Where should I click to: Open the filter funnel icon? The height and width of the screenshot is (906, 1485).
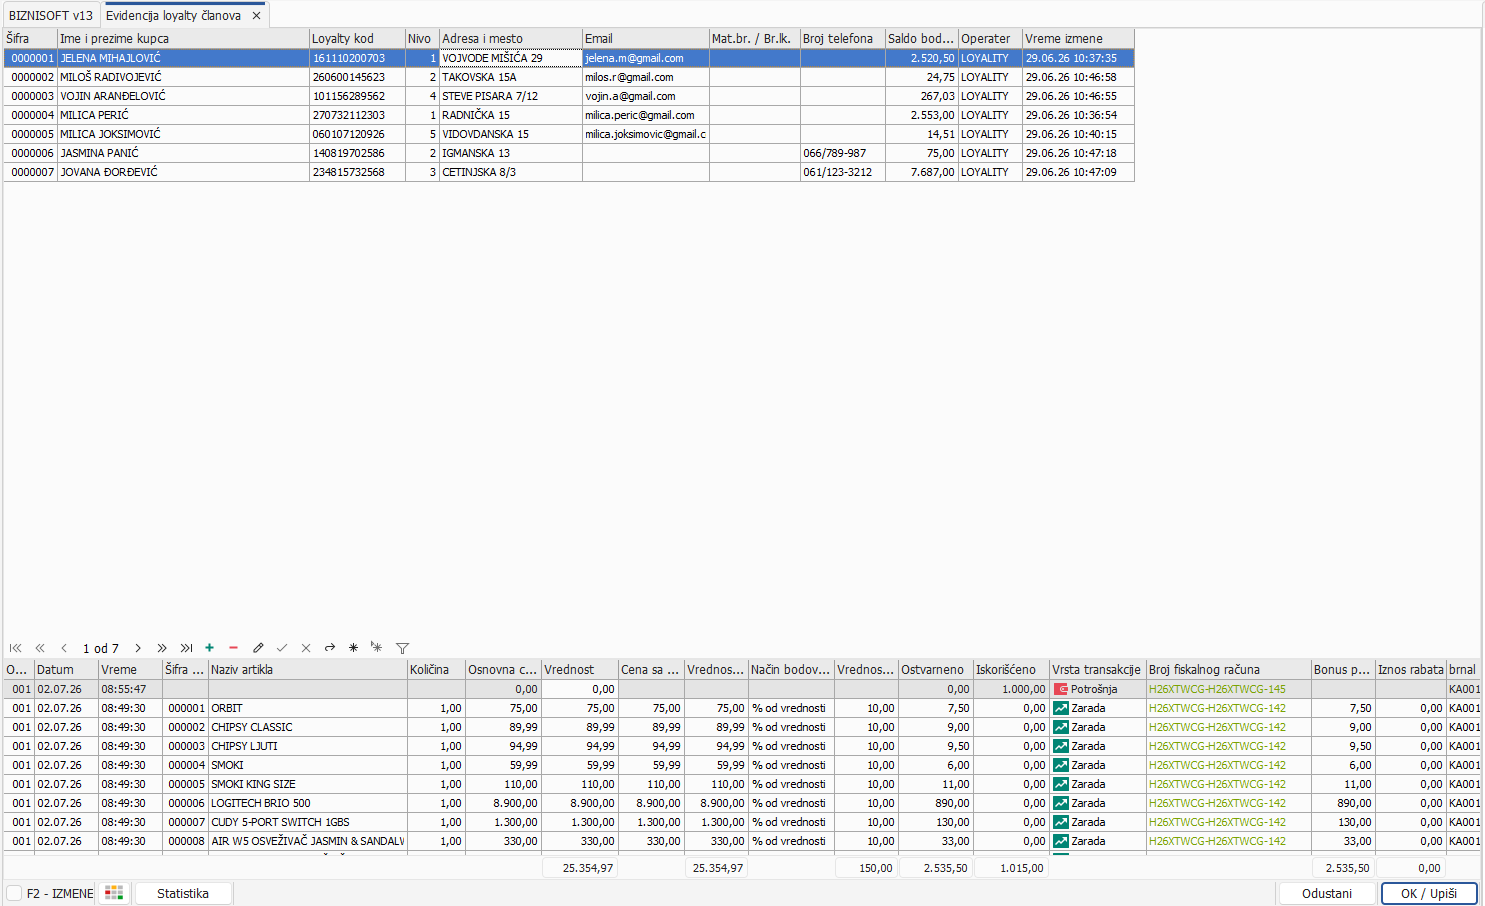point(402,648)
